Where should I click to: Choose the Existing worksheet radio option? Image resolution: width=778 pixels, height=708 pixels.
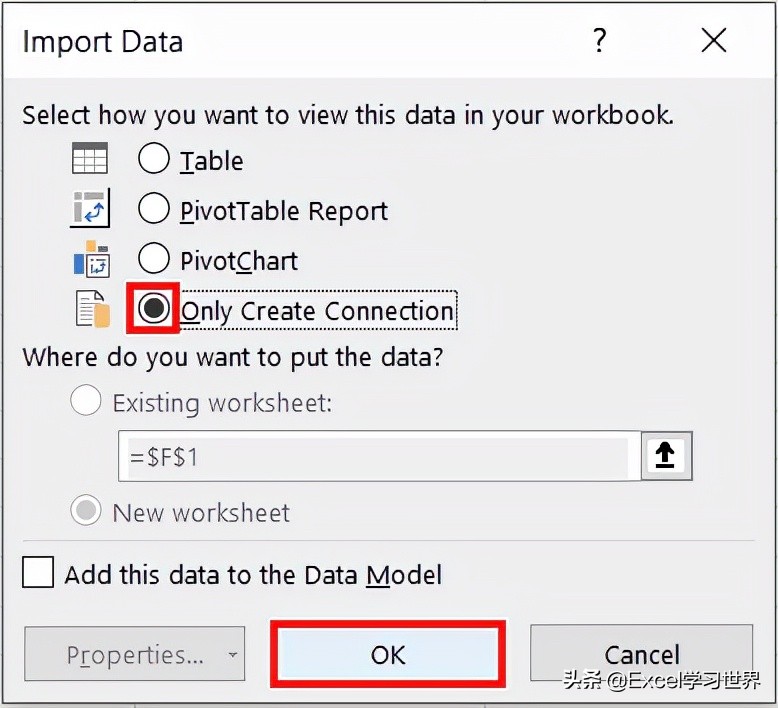click(x=86, y=399)
